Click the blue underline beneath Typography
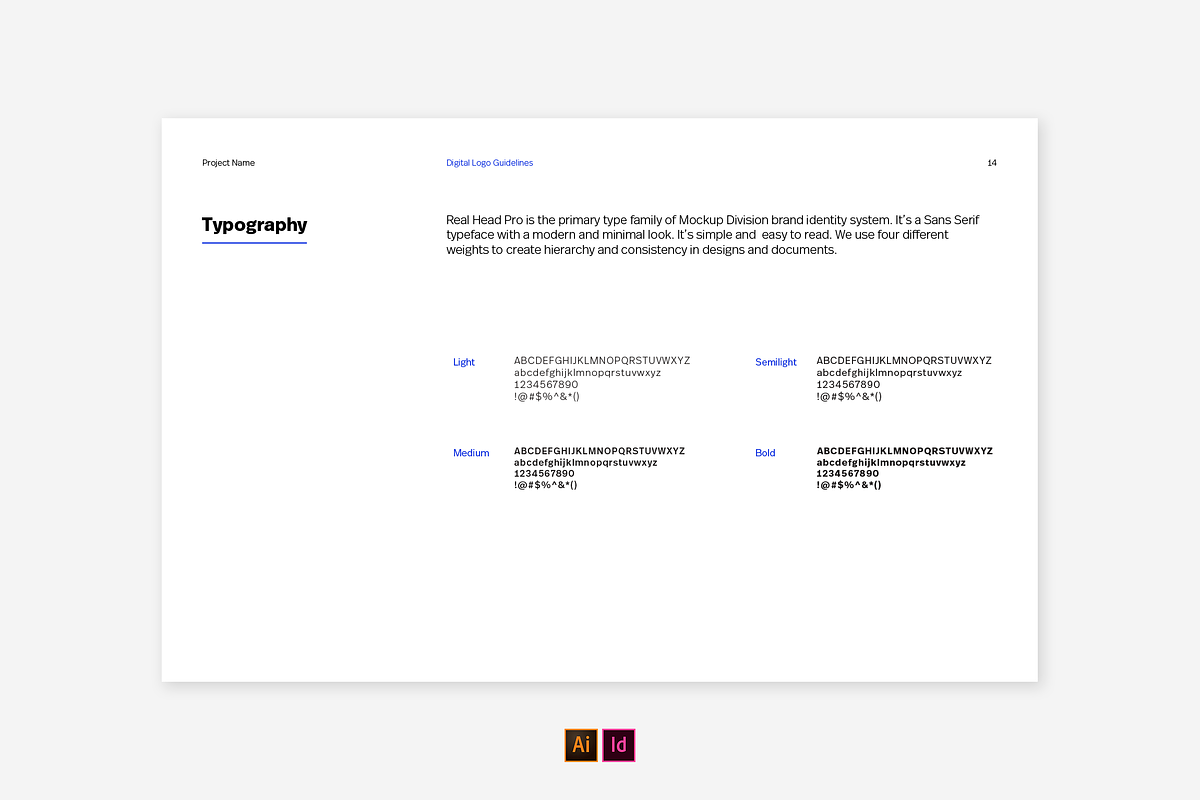1200x800 pixels. [x=254, y=243]
